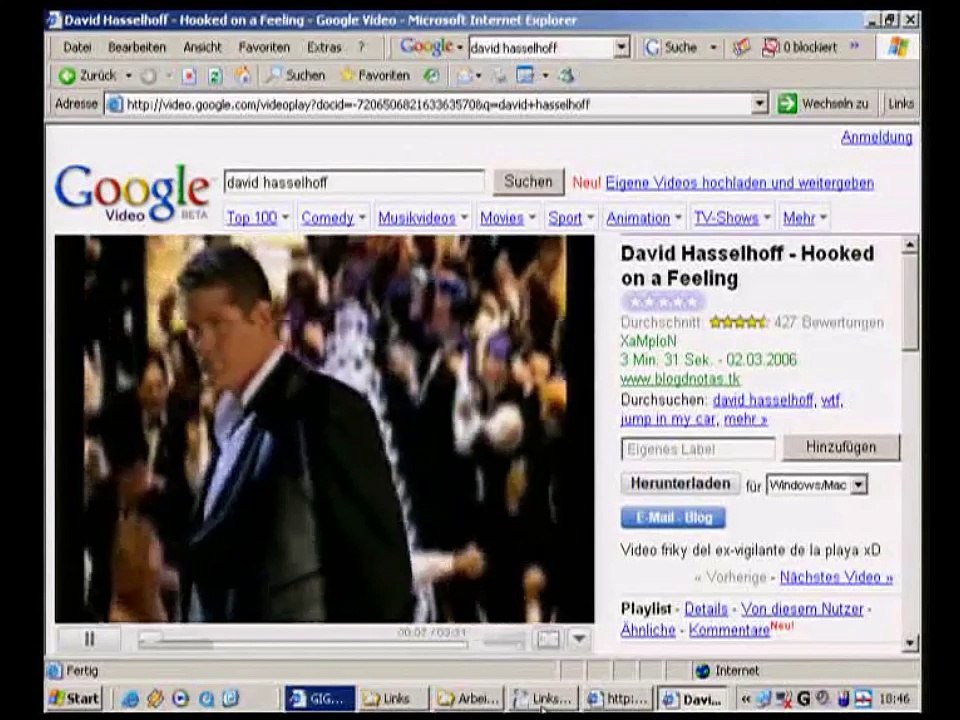Click the Windows Start button
The width and height of the screenshot is (960, 720).
point(74,699)
